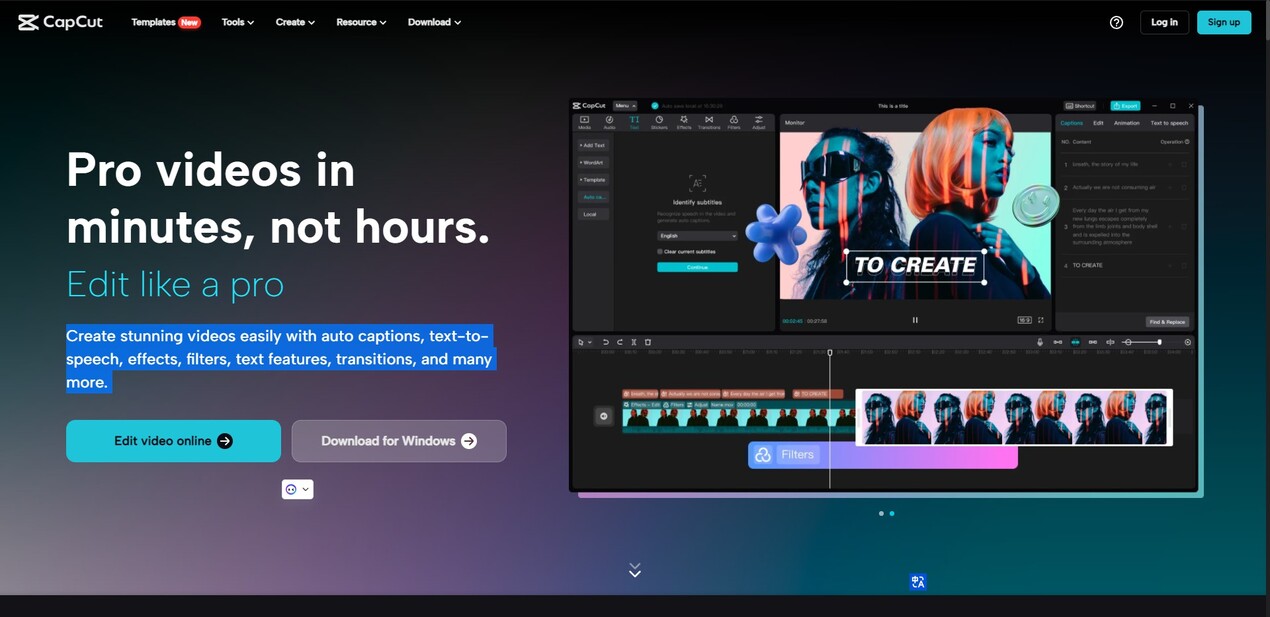
Task: Tick the Clear current subtitles checkbox
Action: coord(660,252)
